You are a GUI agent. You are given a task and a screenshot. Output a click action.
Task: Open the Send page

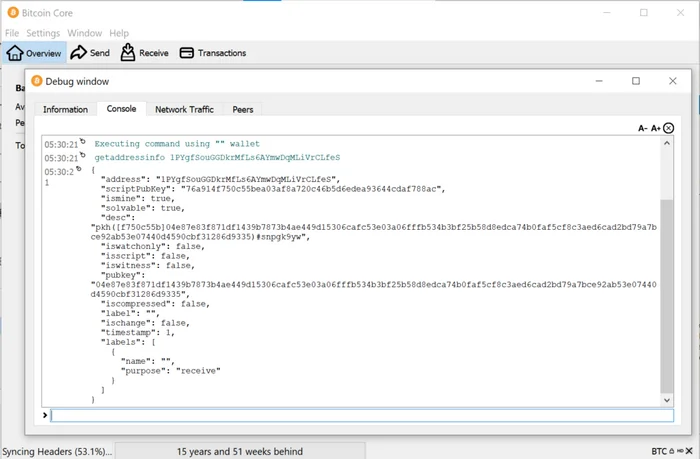click(x=90, y=53)
